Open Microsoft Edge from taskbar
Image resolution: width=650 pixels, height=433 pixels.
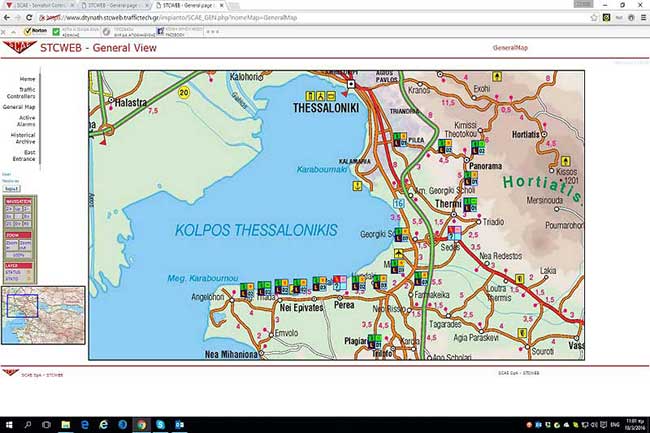85,425
